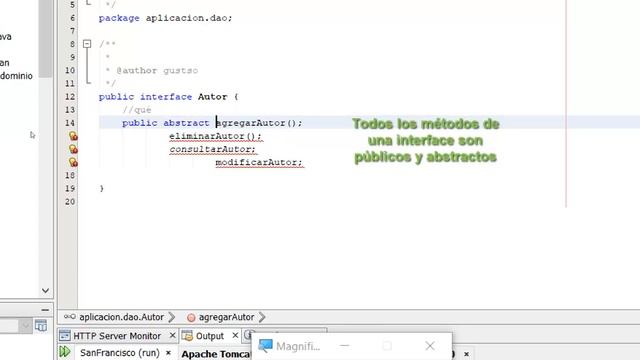Click the interface icon before aplicacion.dao.Autor
This screenshot has height=360, width=640.
pyautogui.click(x=70, y=317)
